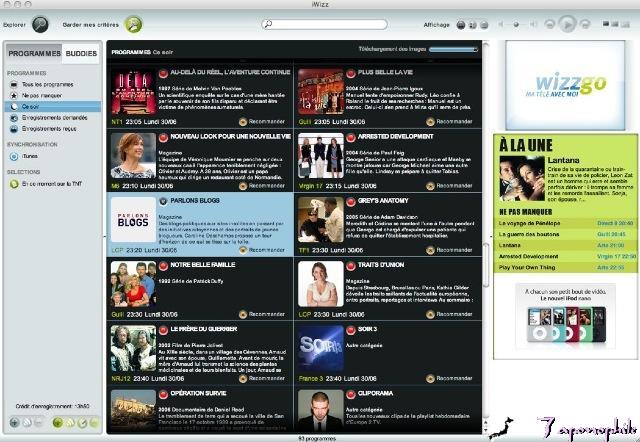Click the wizzgo logo banner
Screen dimensions: 640x442
[565, 85]
